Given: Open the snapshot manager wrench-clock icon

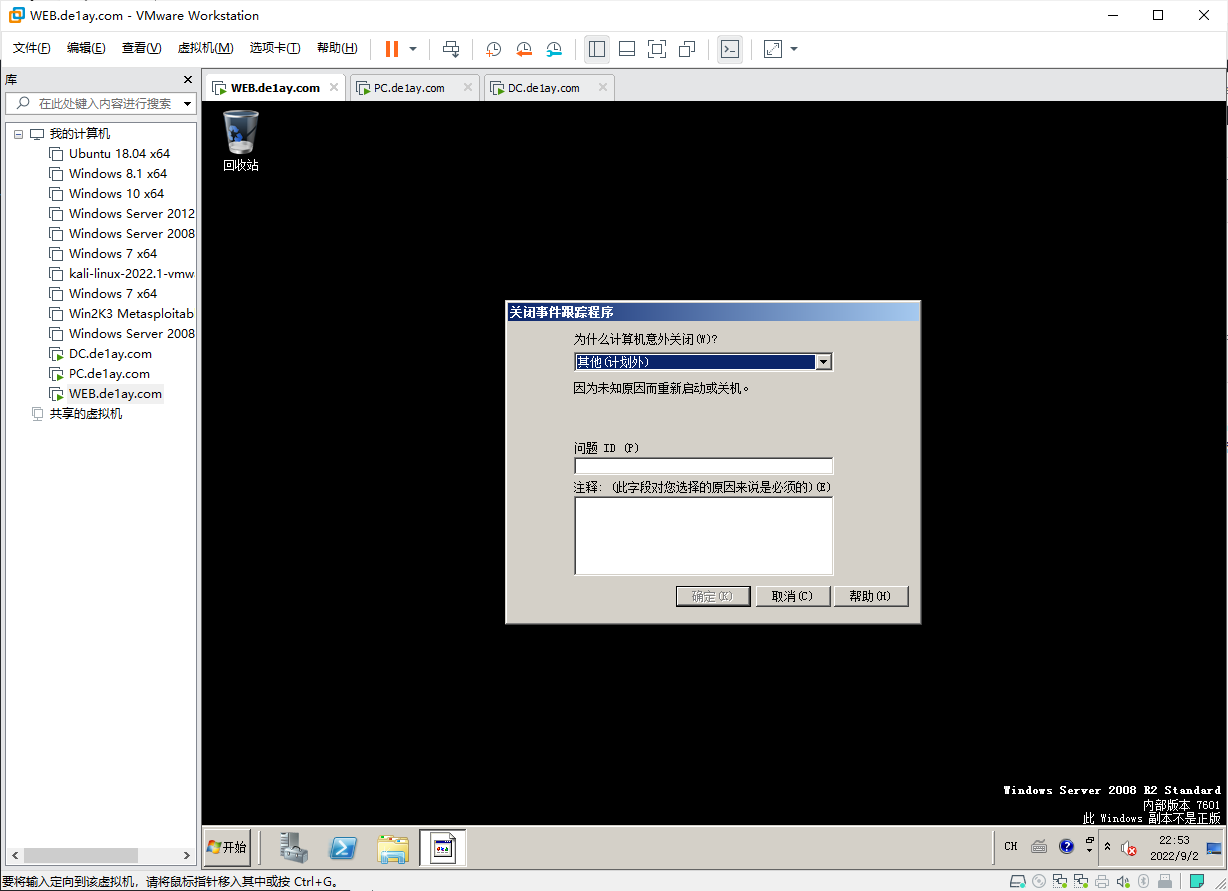Looking at the screenshot, I should (554, 49).
